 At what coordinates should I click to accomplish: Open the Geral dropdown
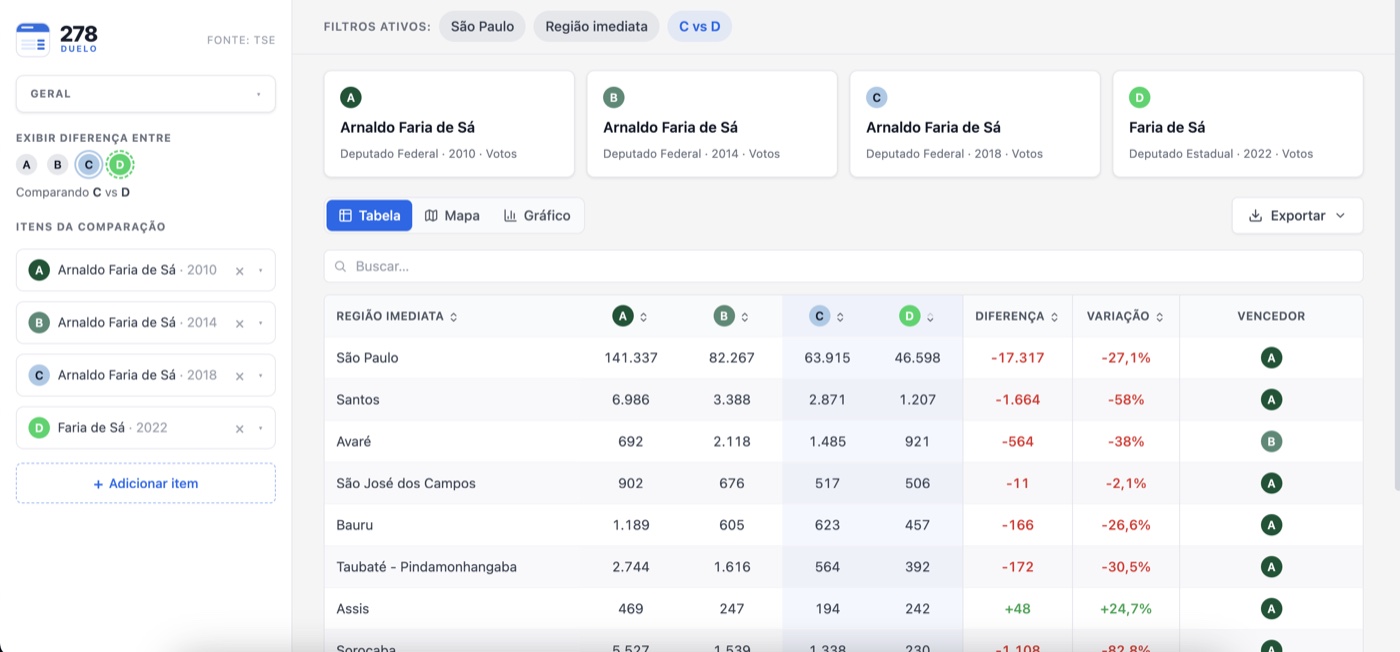[x=146, y=94]
